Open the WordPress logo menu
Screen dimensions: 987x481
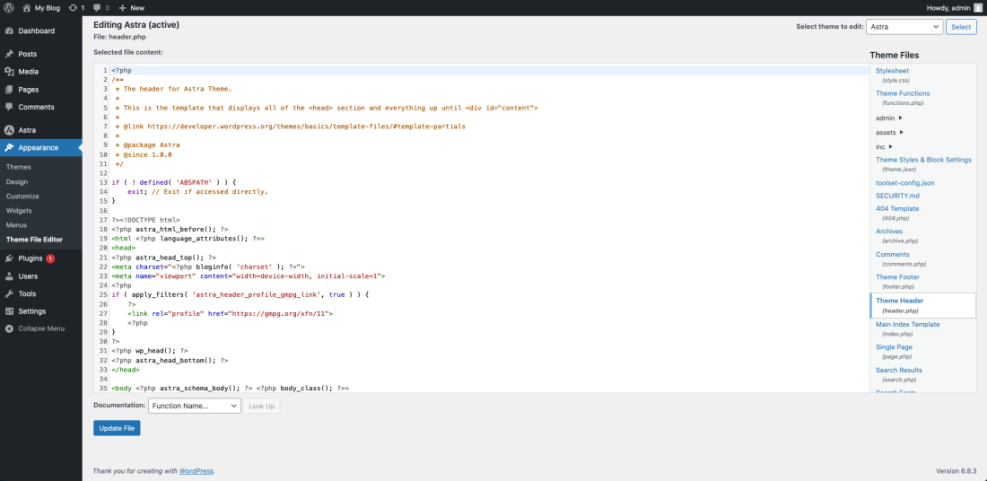pyautogui.click(x=9, y=8)
